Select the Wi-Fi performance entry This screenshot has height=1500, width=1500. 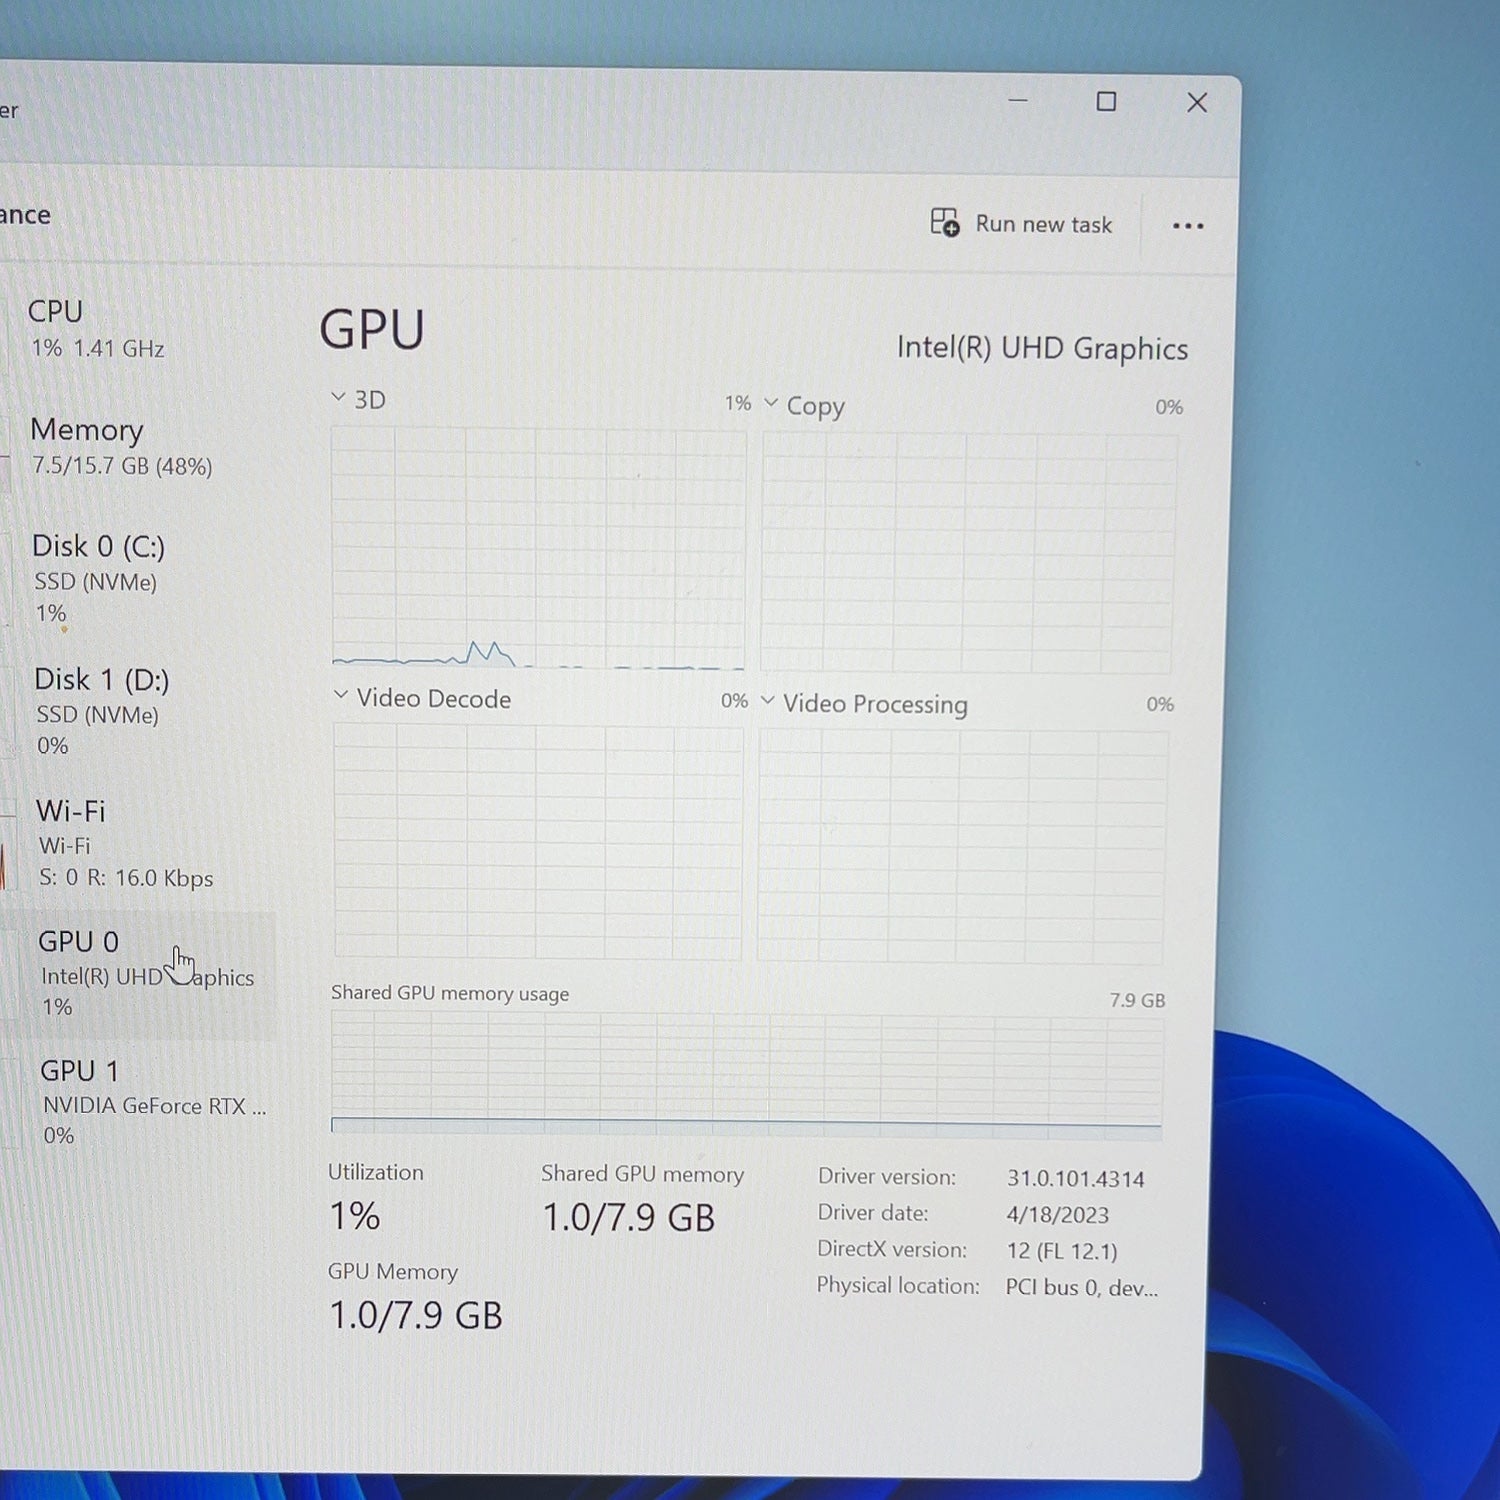click(x=140, y=843)
